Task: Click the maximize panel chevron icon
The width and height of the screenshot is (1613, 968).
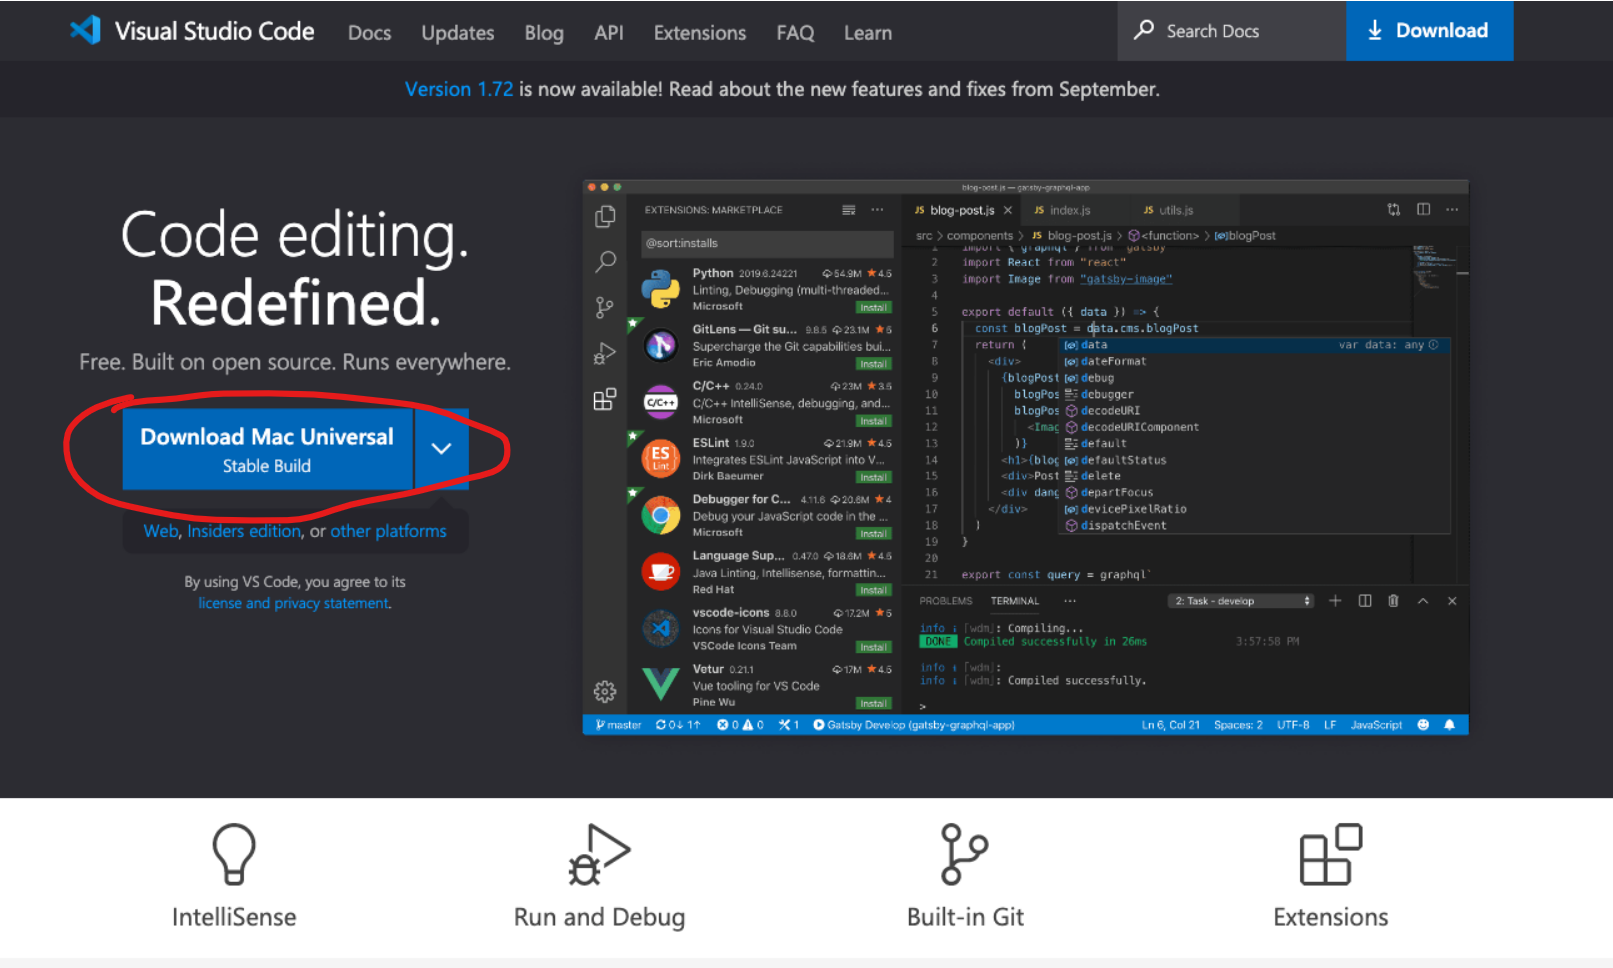Action: (x=1423, y=601)
